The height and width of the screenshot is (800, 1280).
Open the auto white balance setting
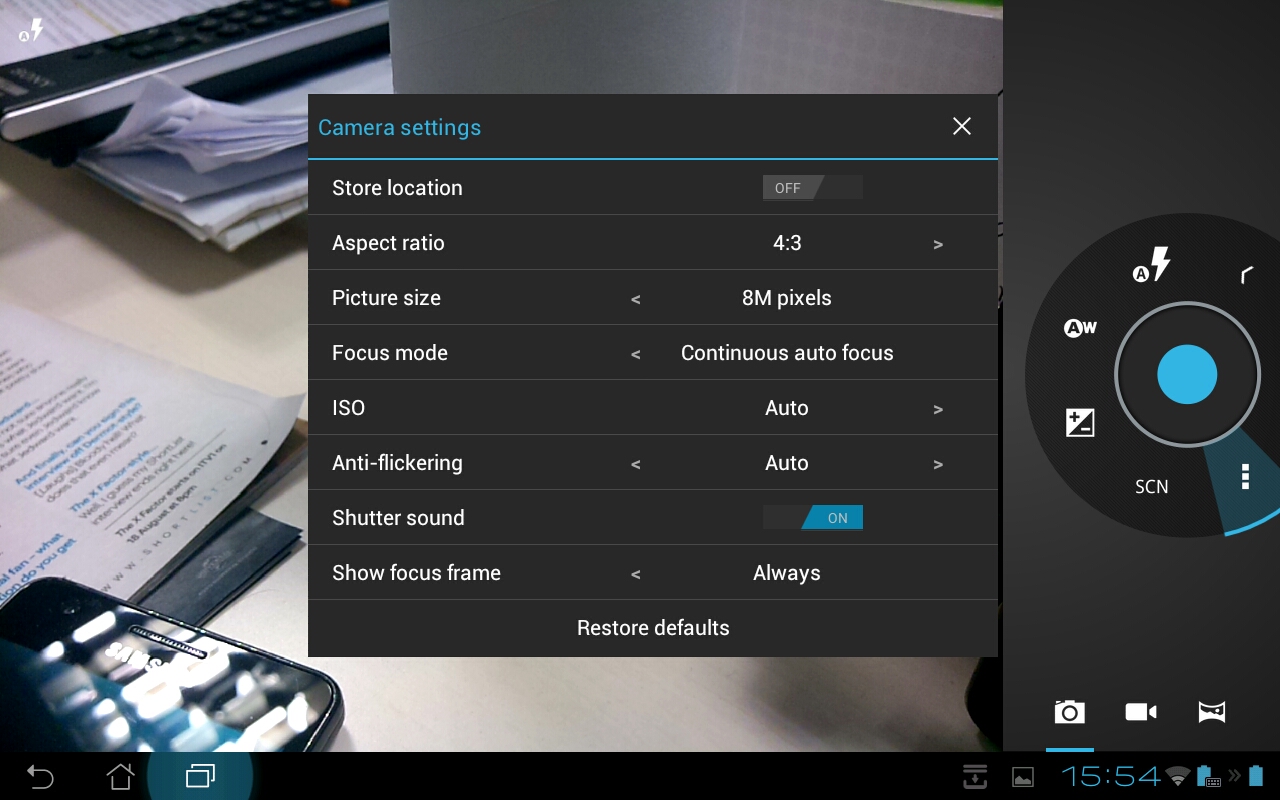(x=1080, y=327)
